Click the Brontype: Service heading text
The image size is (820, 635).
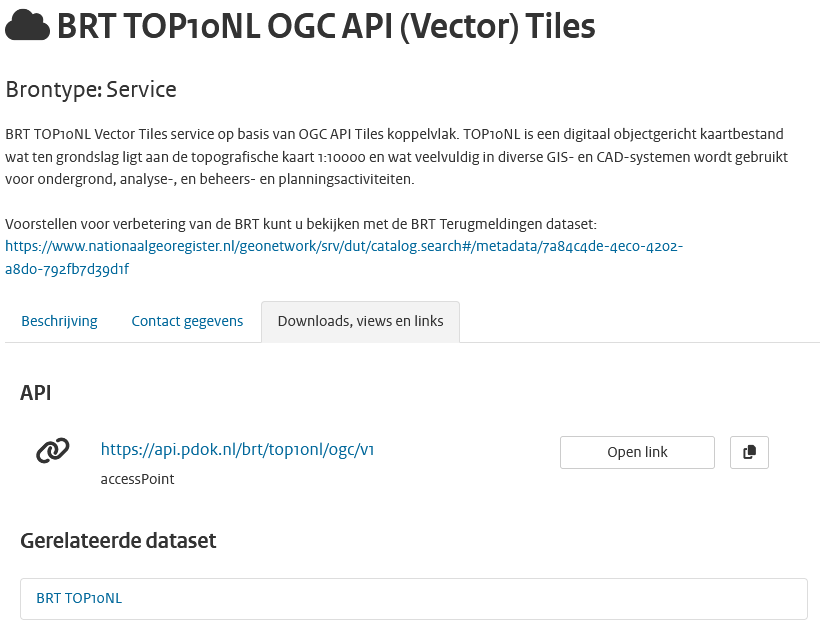coord(90,89)
